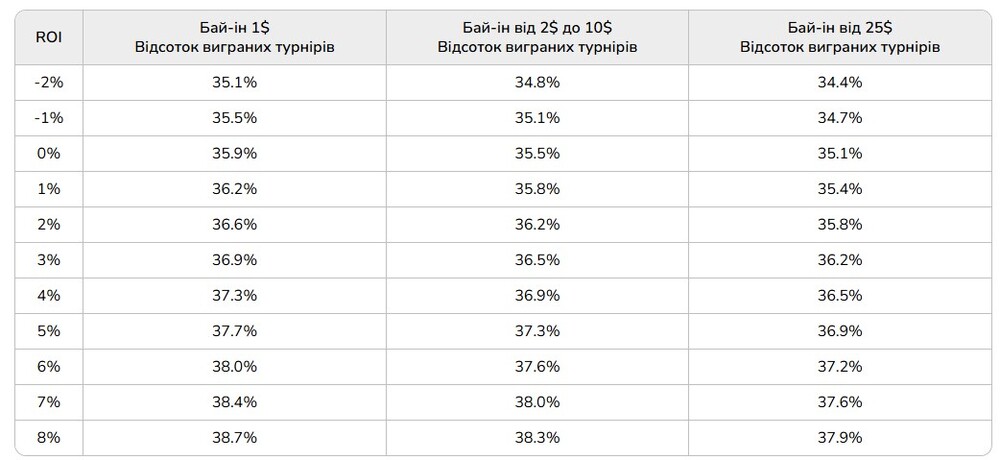Select the 38.7% cell in the last row

click(x=235, y=438)
